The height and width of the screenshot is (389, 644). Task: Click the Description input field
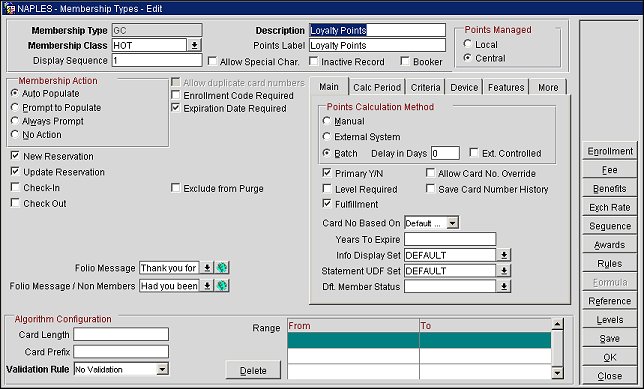point(377,30)
